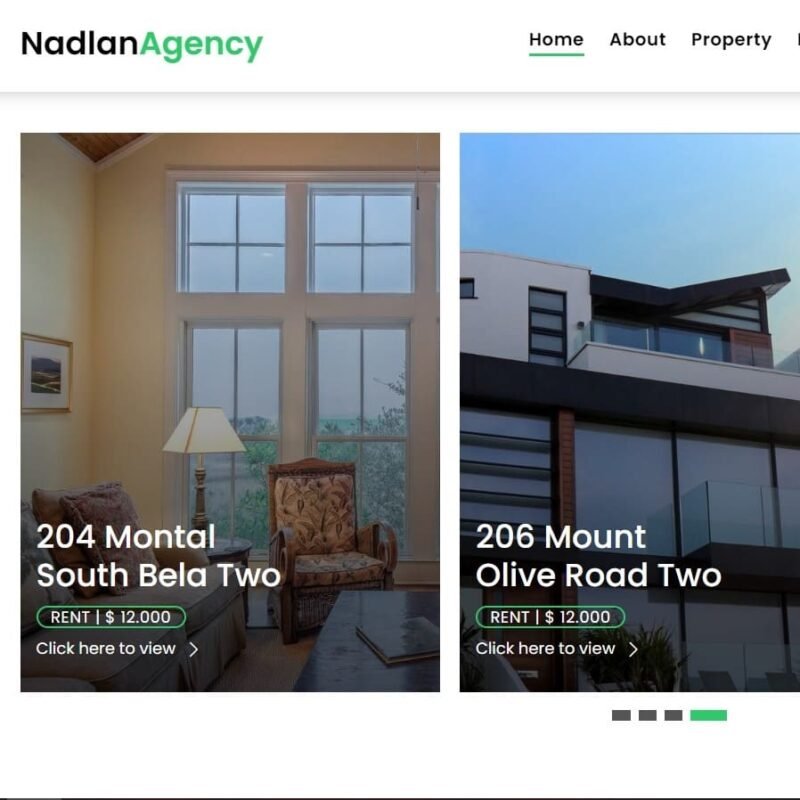Click the RENT $12.000 badge on 204 Montal
The width and height of the screenshot is (800, 800).
click(111, 617)
